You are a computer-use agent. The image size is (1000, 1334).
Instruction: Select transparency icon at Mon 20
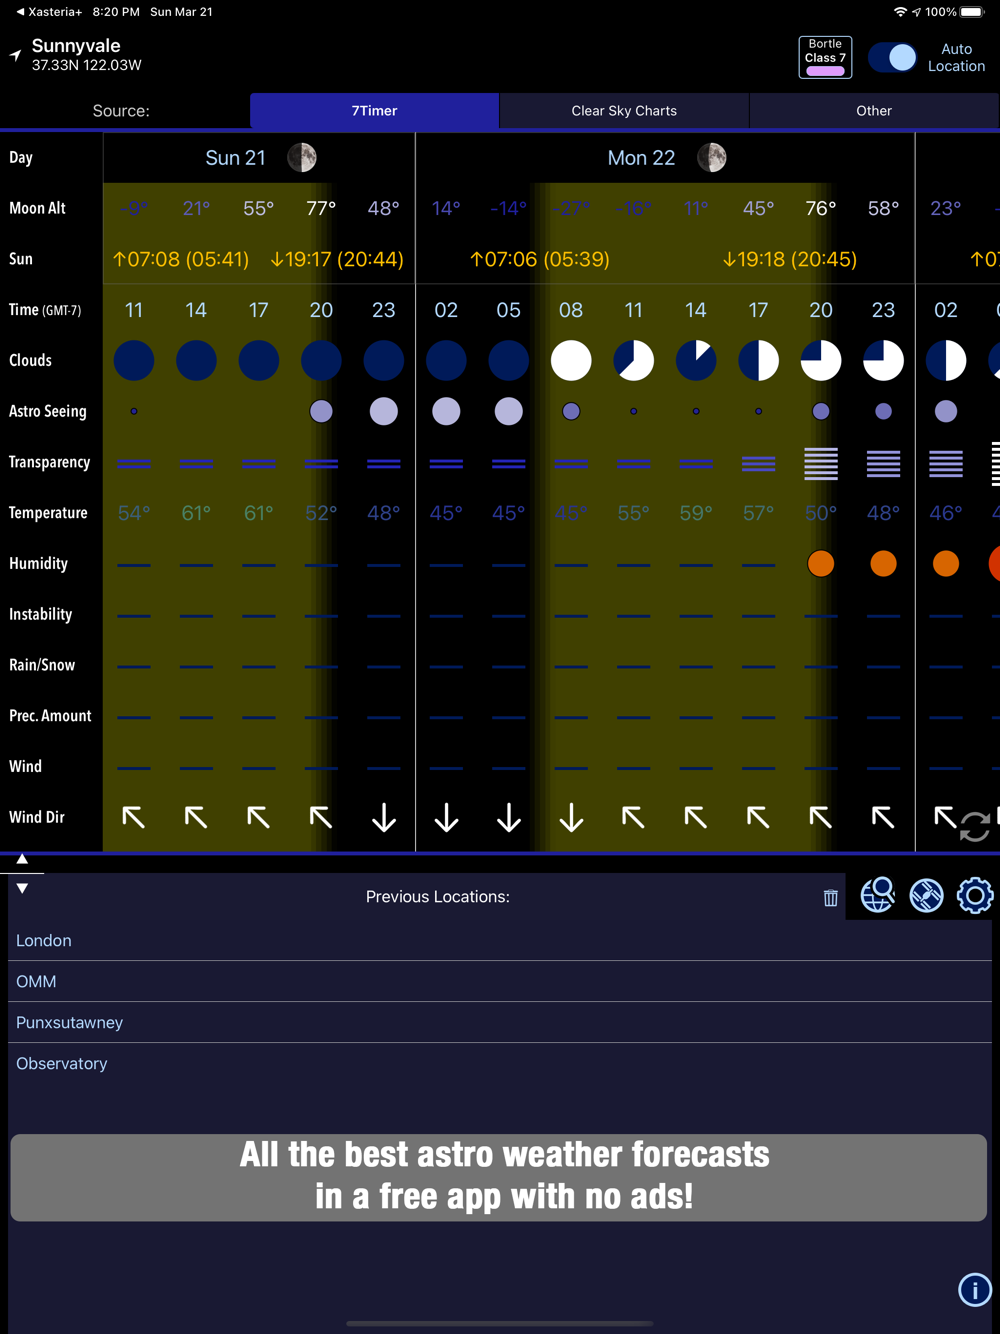(x=821, y=463)
